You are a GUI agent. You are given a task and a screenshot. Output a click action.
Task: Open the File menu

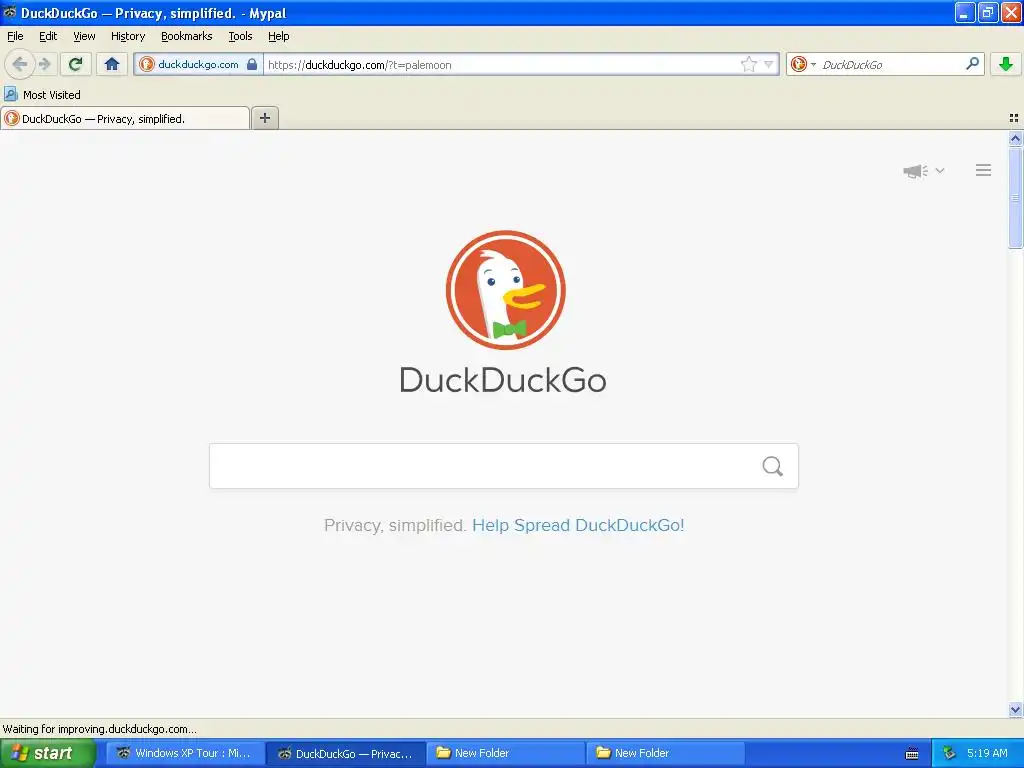[15, 36]
